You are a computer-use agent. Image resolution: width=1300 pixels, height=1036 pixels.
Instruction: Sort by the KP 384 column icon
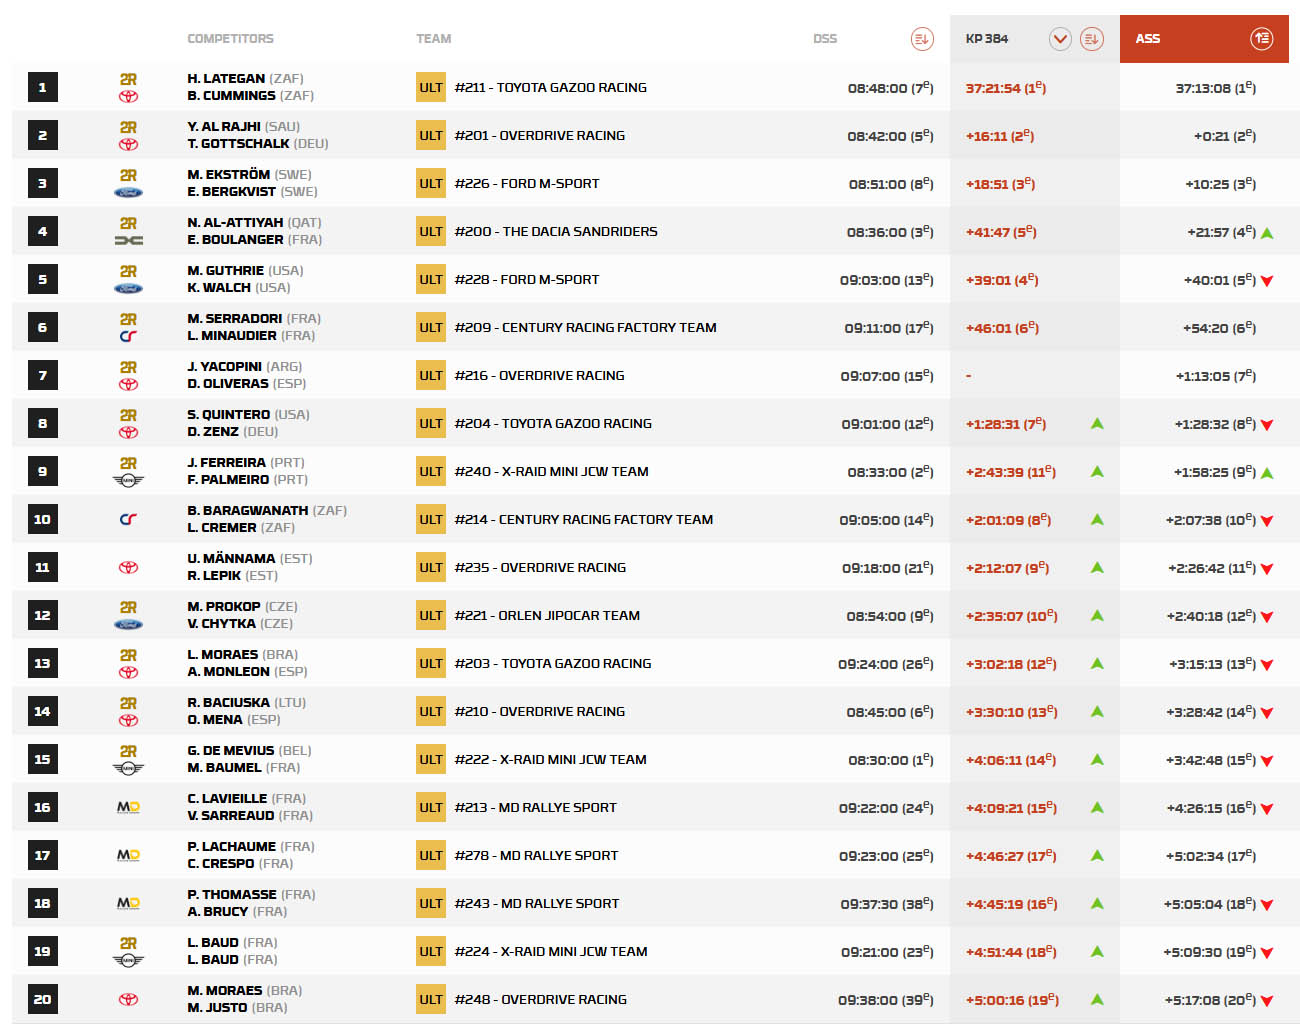coord(1092,39)
